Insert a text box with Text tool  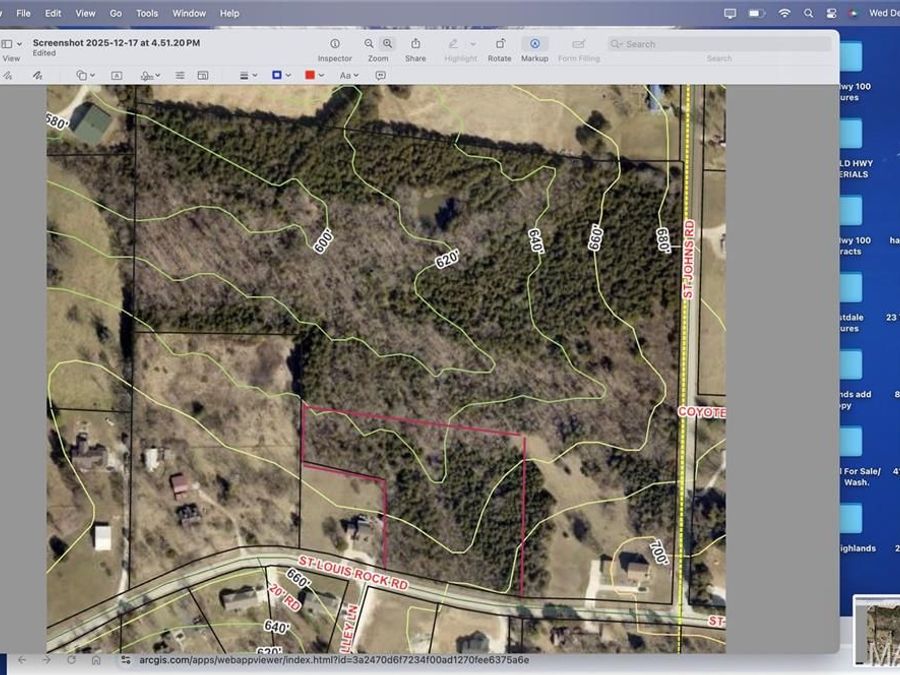click(x=117, y=75)
